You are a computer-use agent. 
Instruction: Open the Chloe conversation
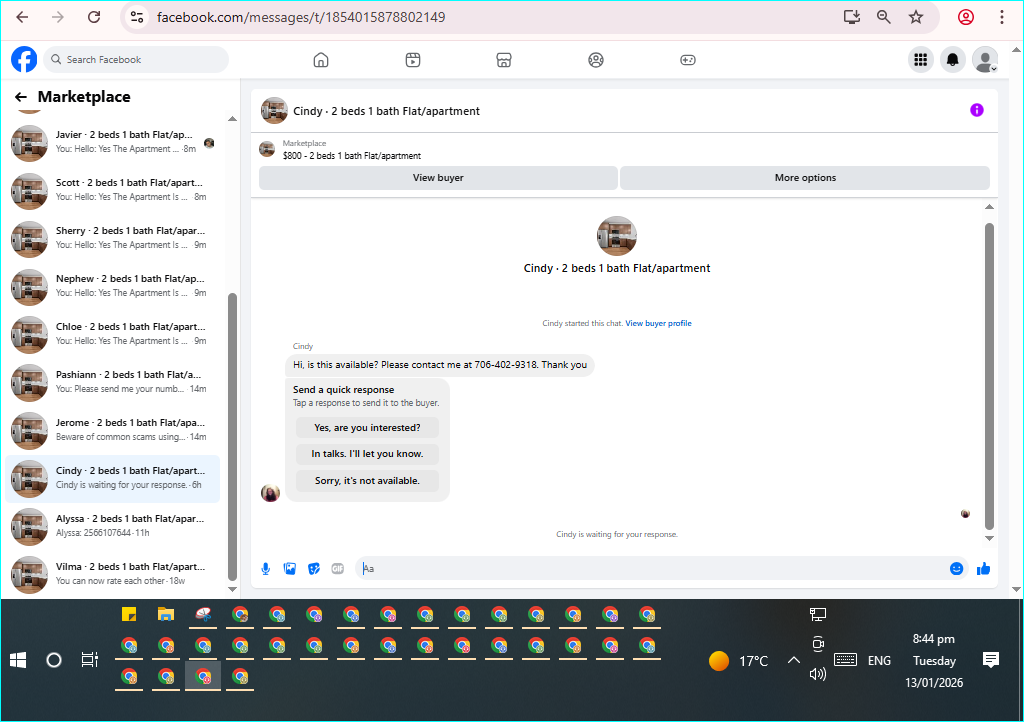(112, 334)
